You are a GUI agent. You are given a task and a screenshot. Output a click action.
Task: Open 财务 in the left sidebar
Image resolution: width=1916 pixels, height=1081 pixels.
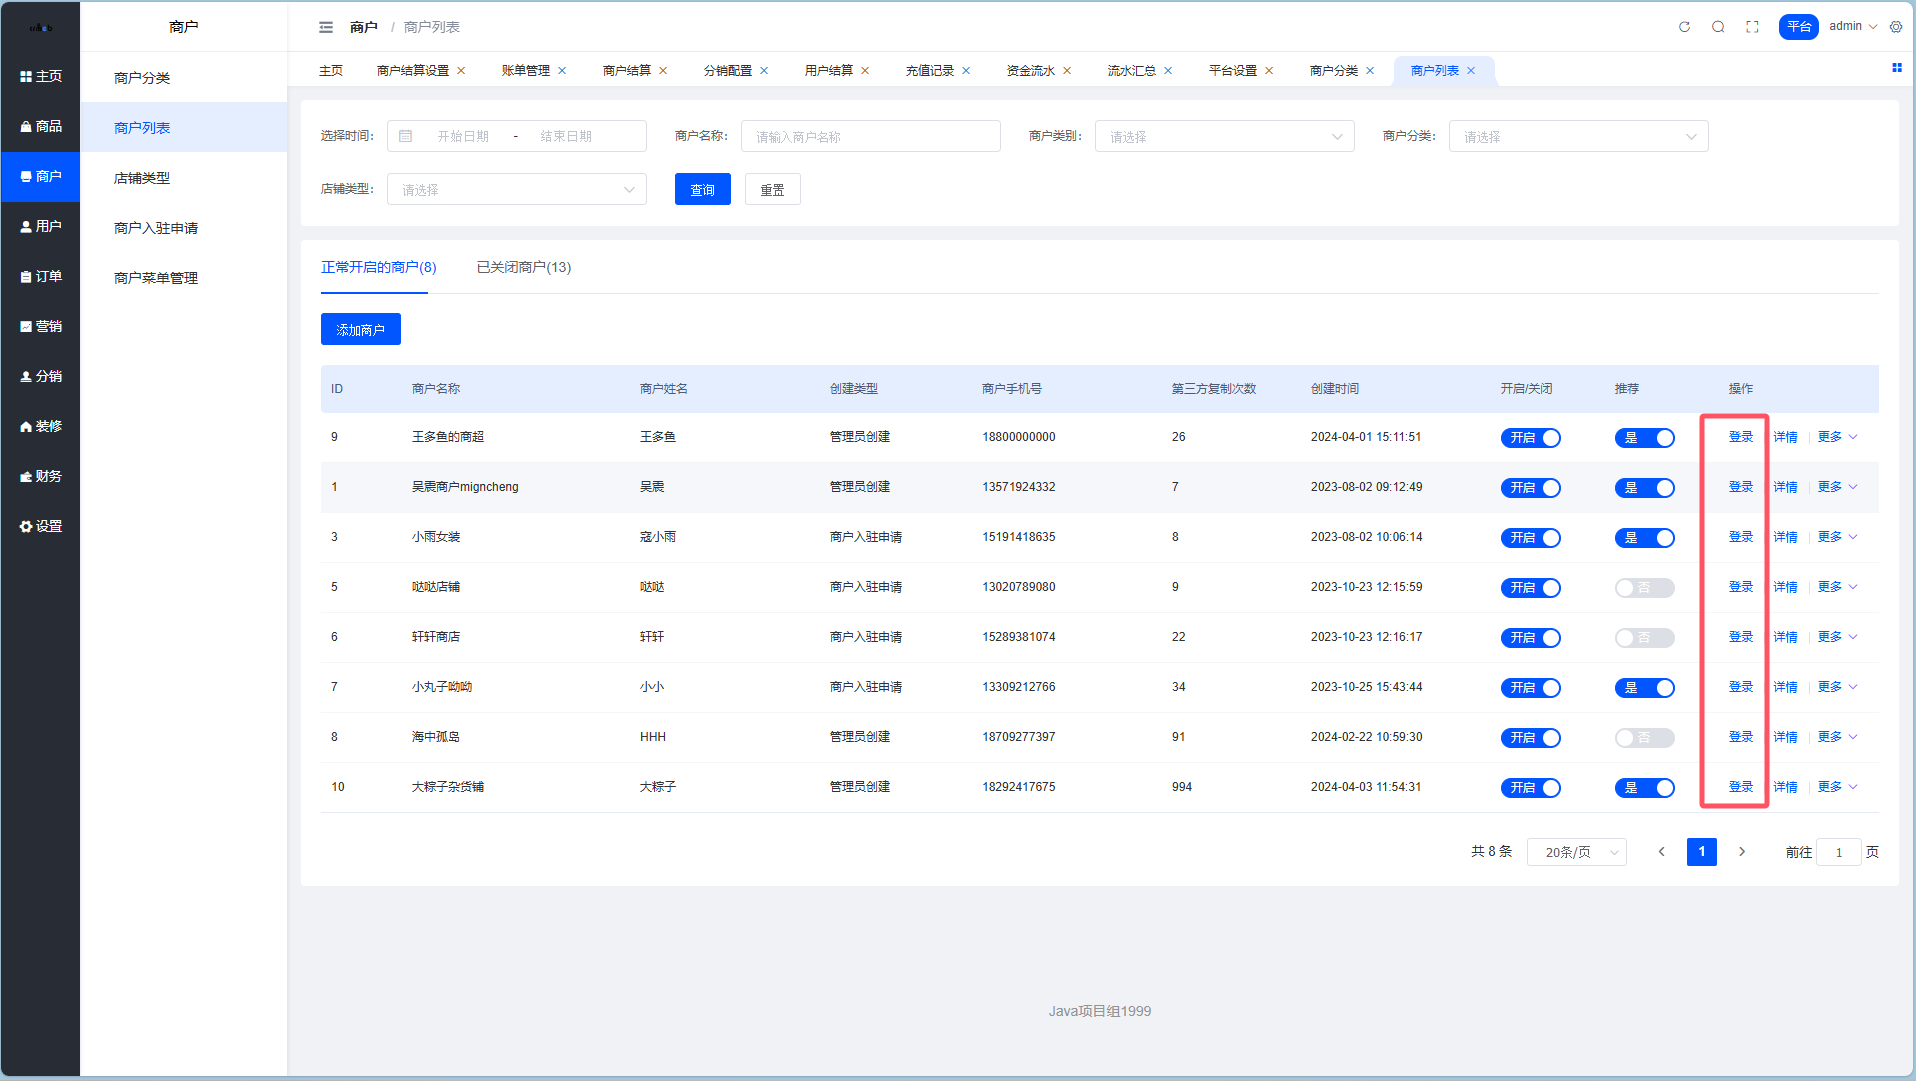41,476
